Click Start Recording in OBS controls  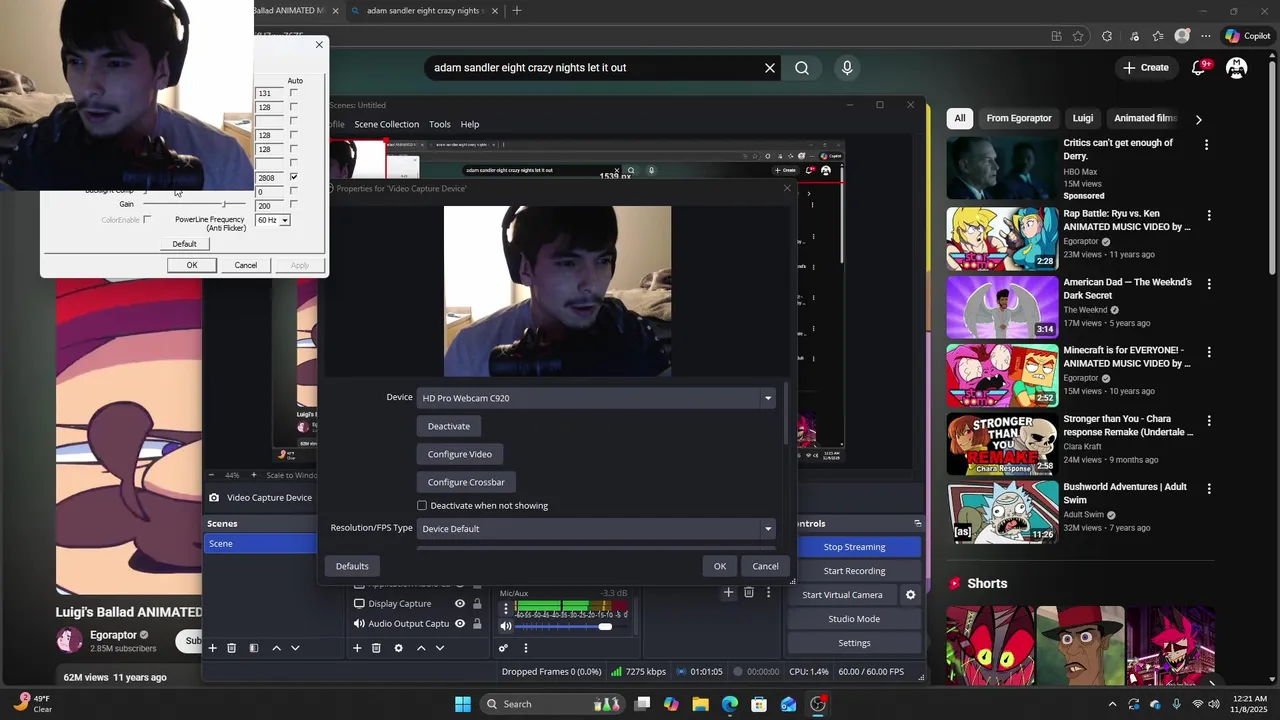[x=854, y=571]
